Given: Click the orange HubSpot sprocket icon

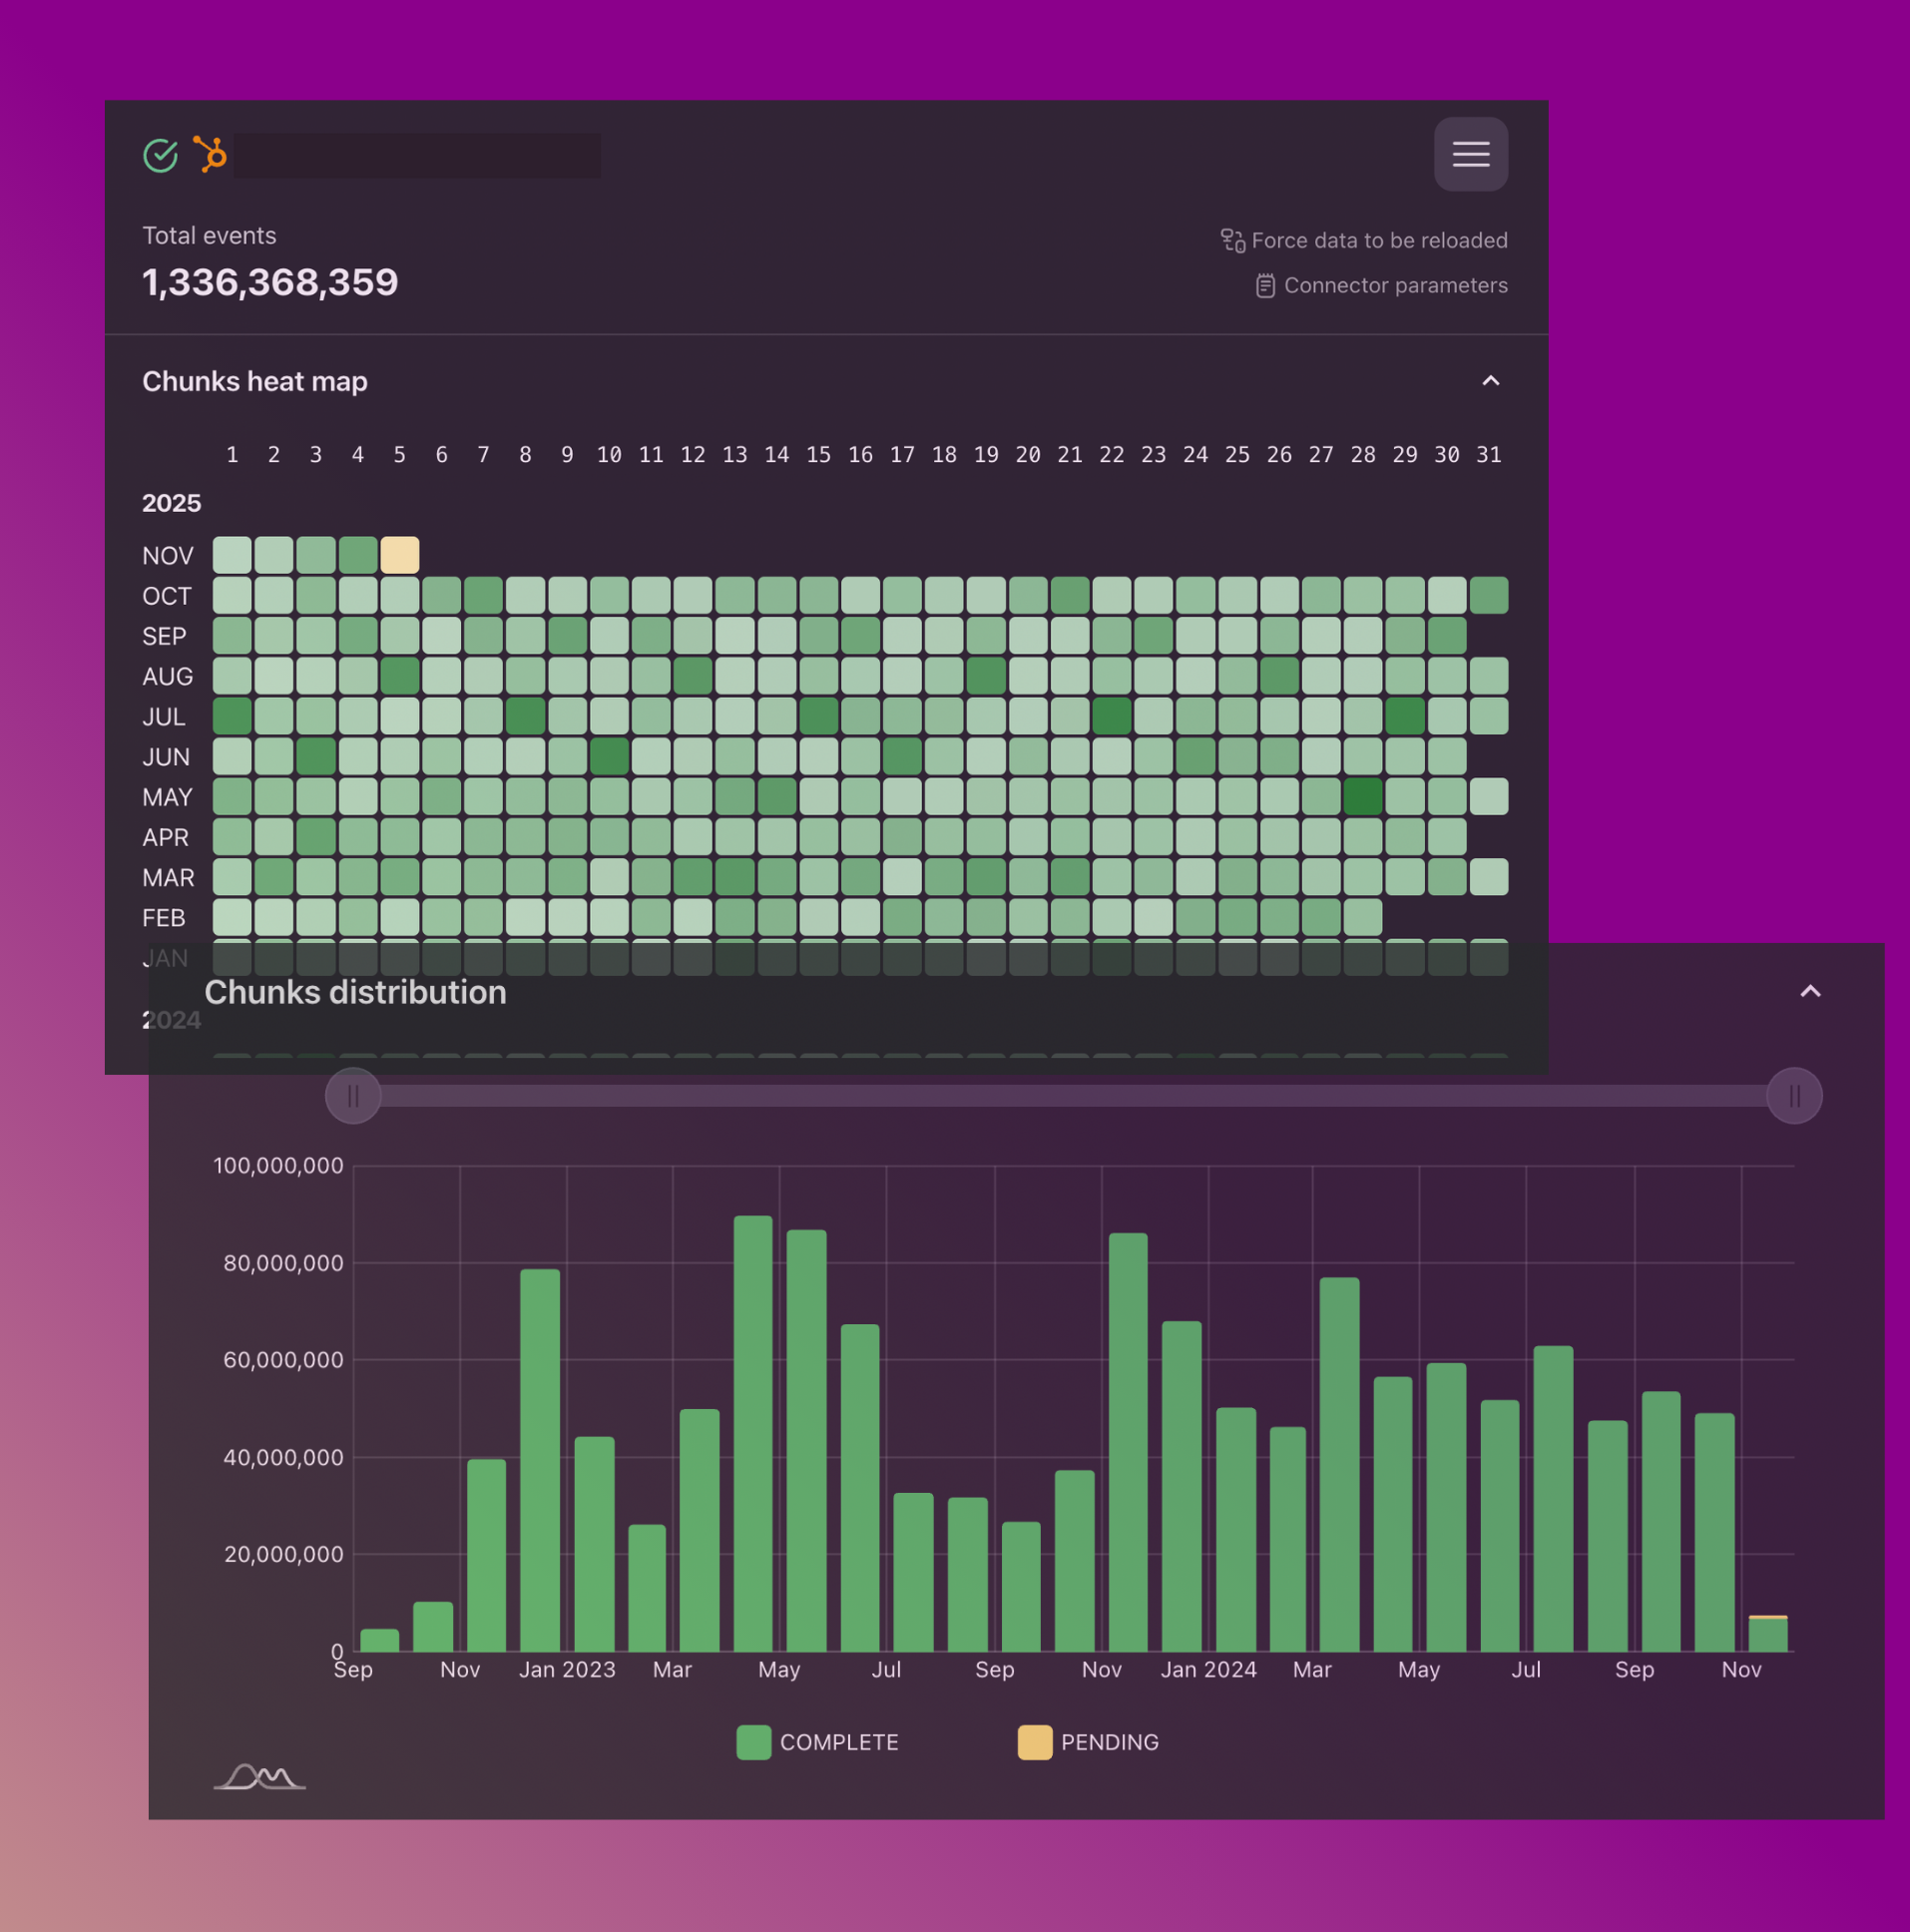Looking at the screenshot, I should pos(209,154).
